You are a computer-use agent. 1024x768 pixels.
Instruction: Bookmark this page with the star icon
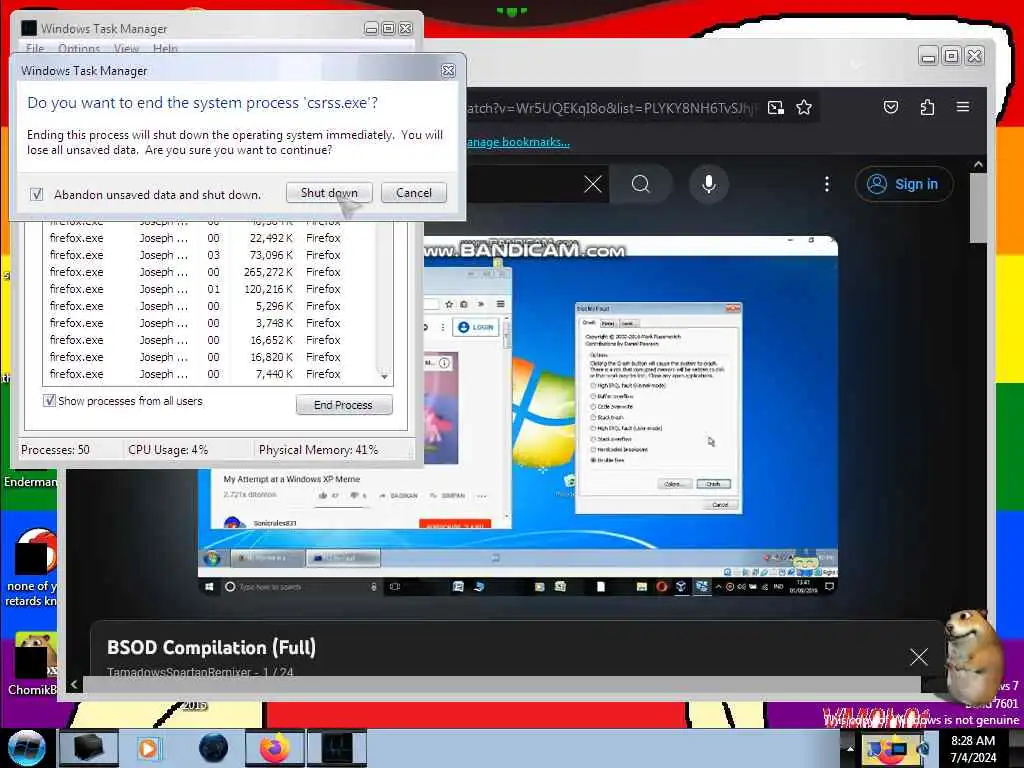804,108
